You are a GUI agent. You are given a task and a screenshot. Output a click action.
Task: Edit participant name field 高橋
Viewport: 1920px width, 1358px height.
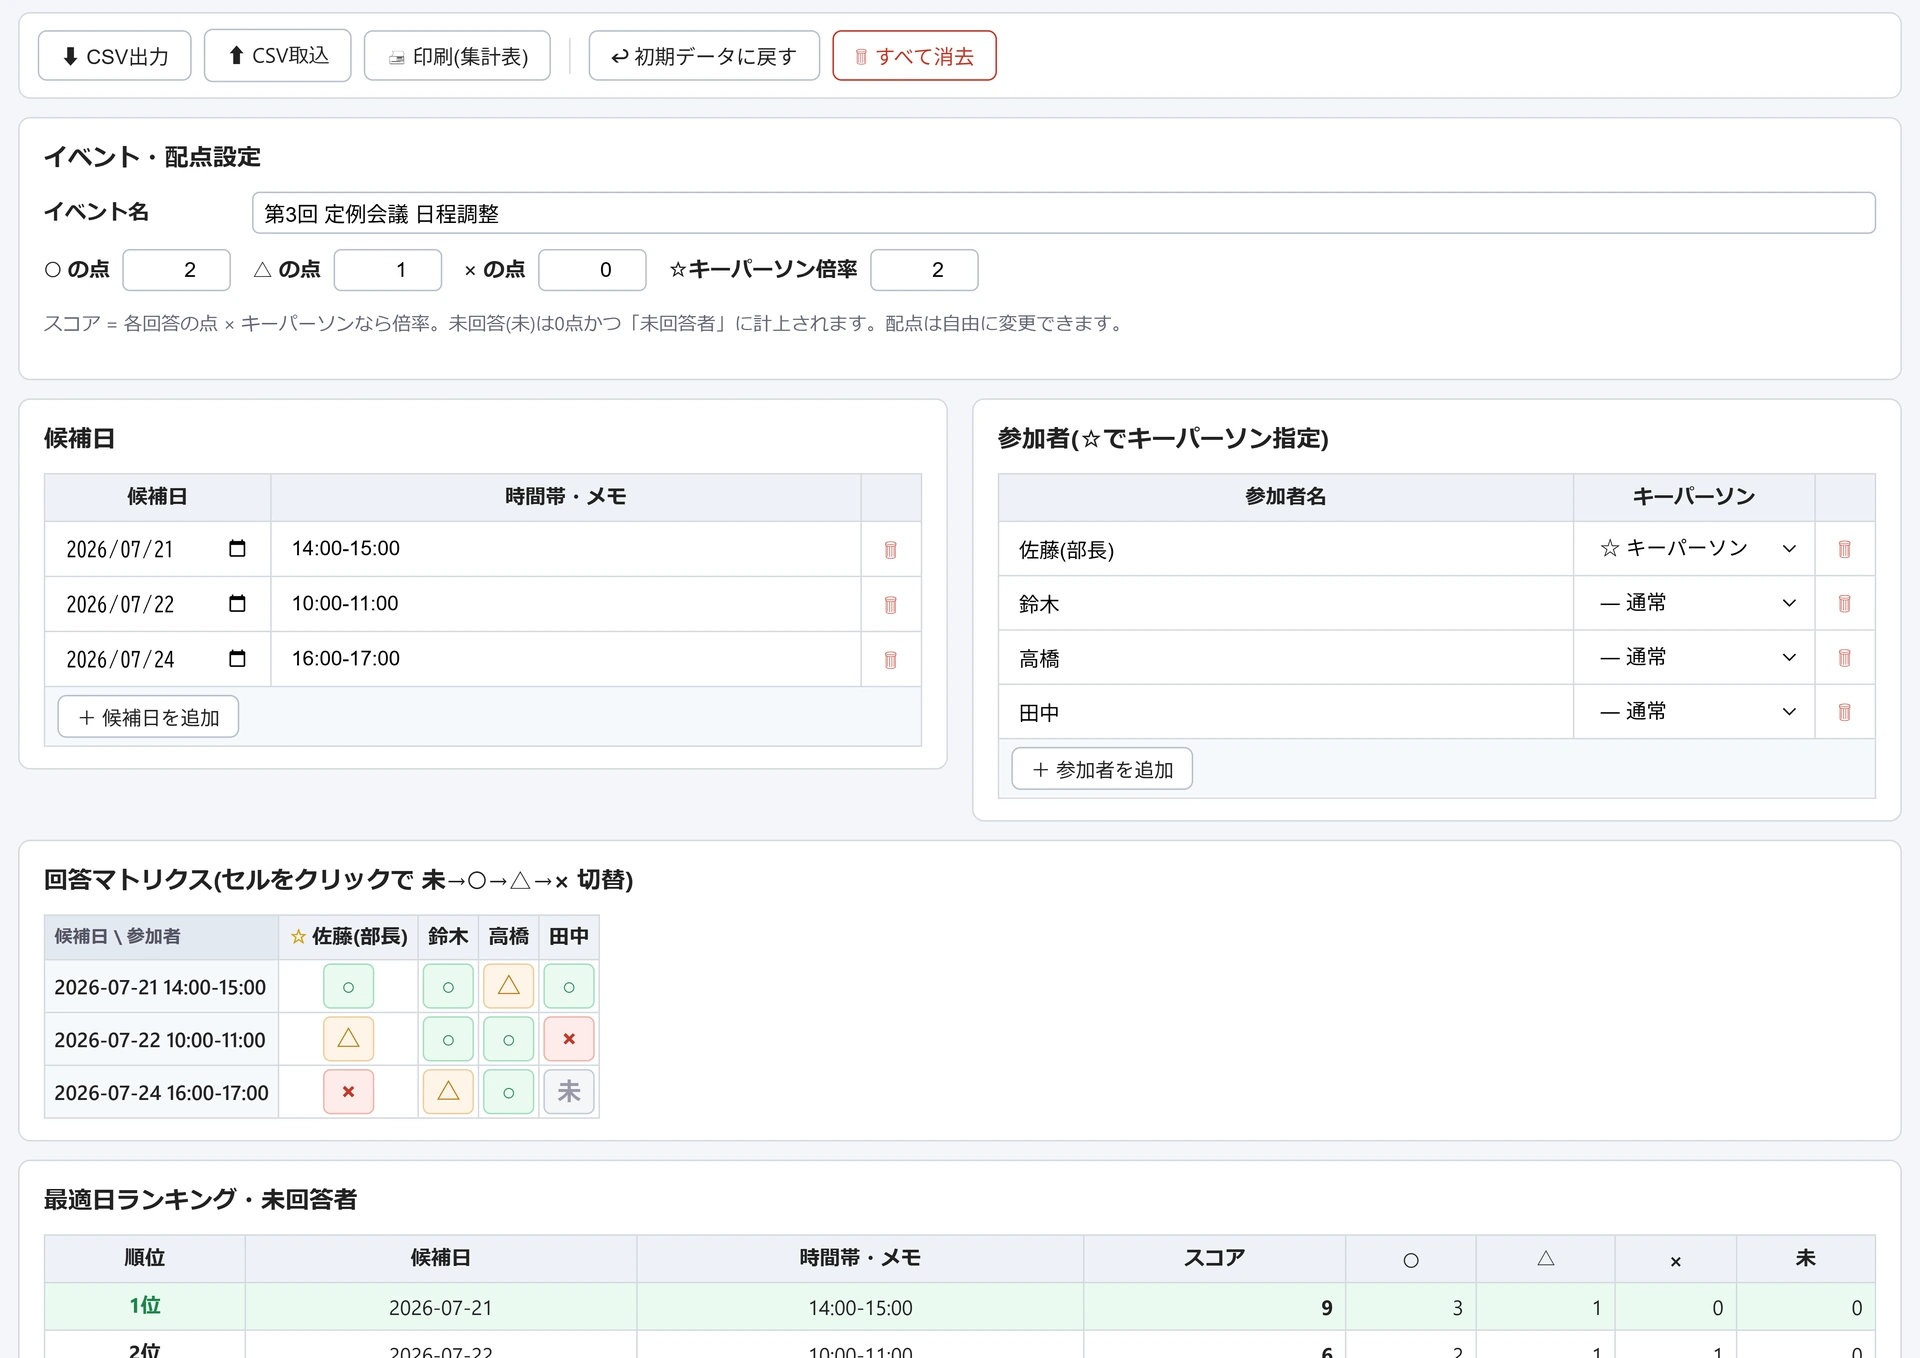1286,658
